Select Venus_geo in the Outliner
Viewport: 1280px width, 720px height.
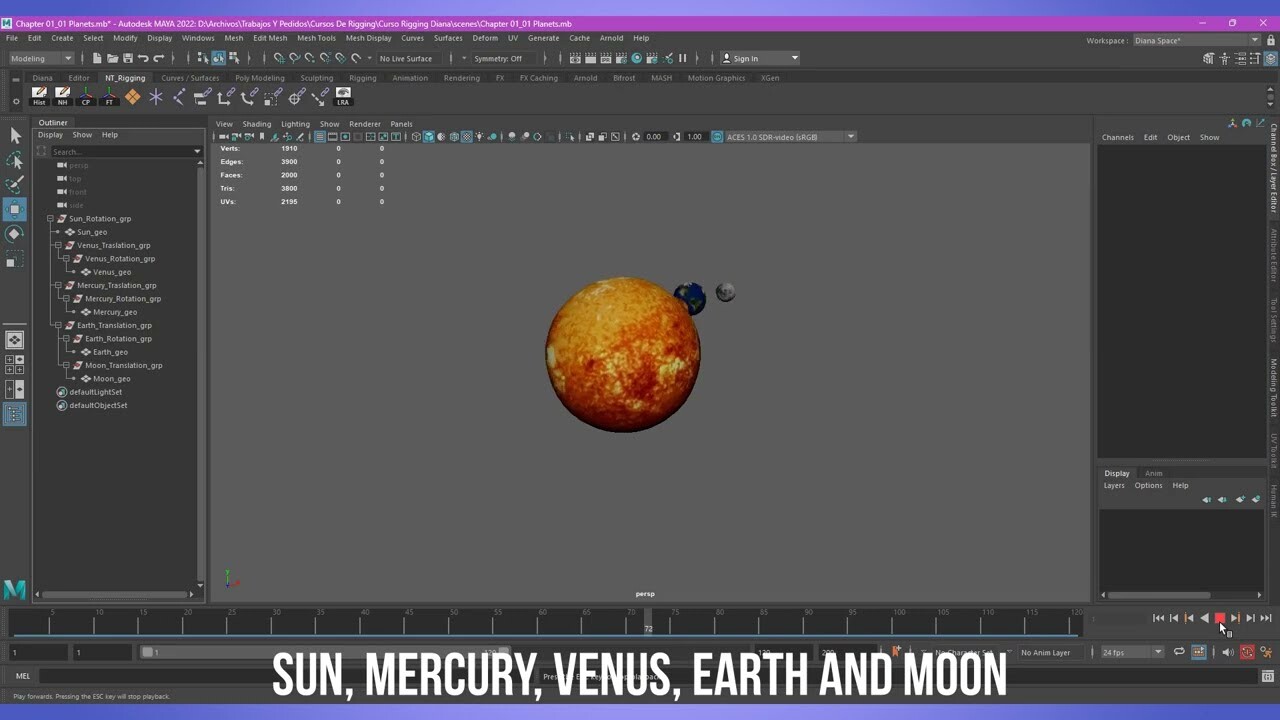click(x=111, y=272)
